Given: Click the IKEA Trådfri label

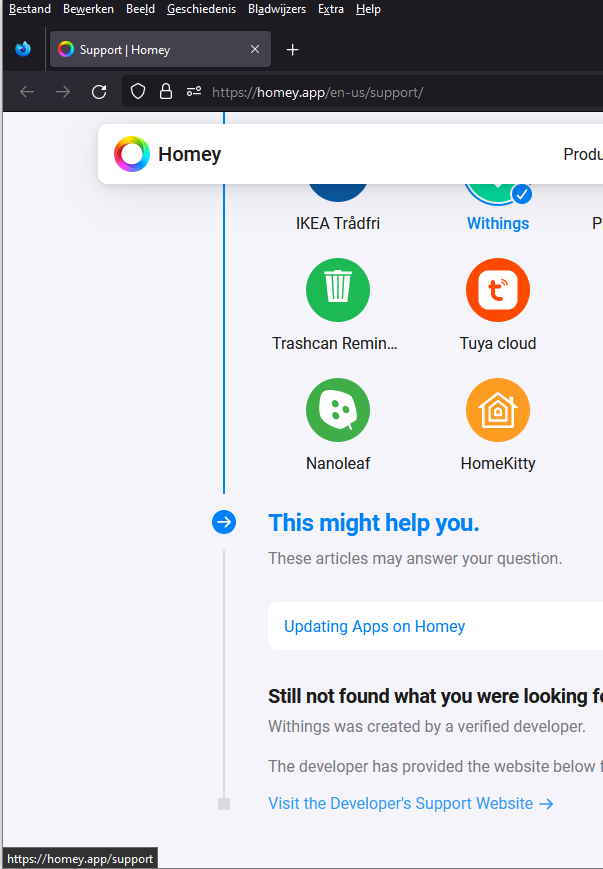Looking at the screenshot, I should pyautogui.click(x=338, y=223).
